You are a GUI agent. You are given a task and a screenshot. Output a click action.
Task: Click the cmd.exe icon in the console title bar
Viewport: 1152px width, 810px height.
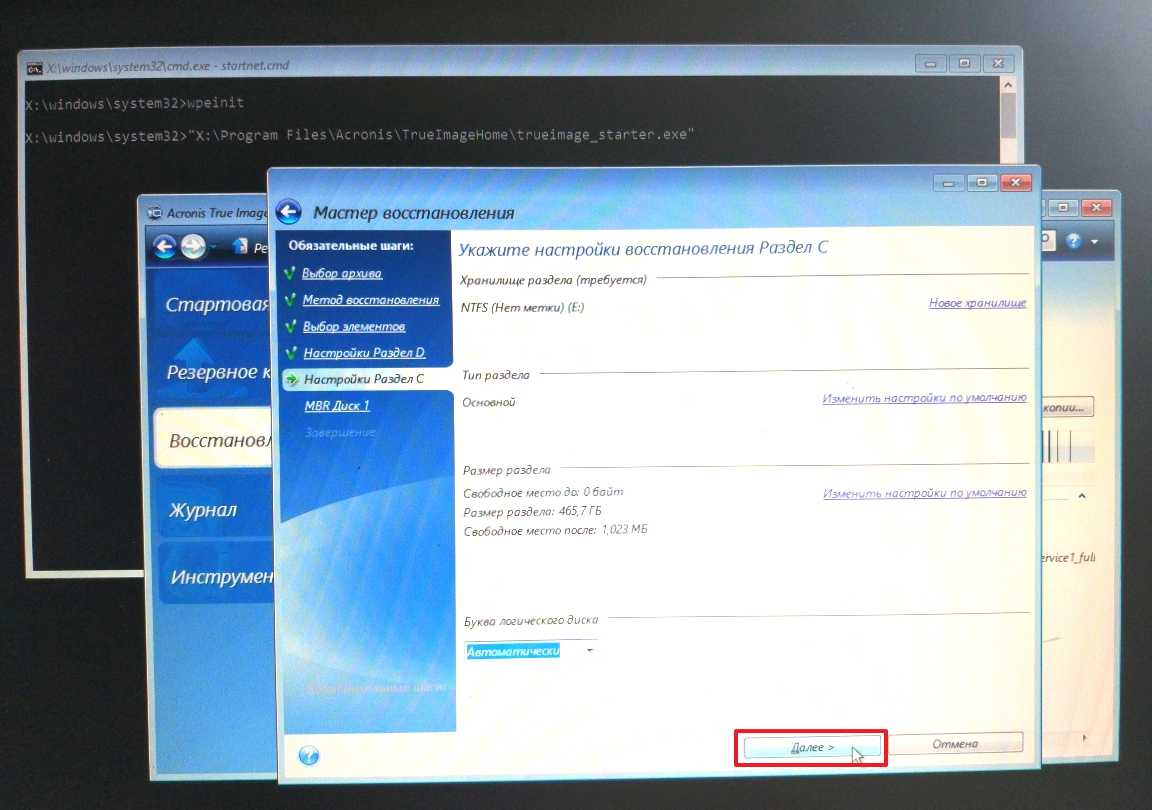(34, 68)
